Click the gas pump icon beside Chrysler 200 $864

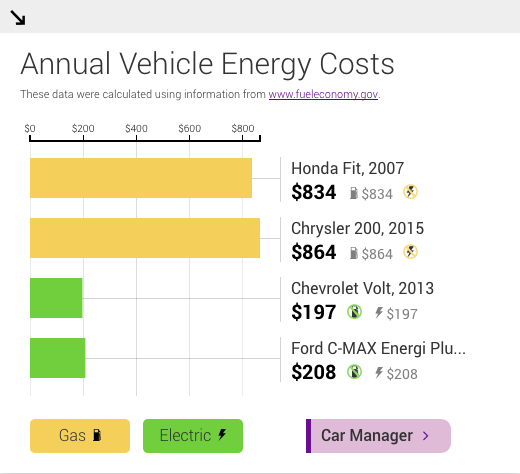[354, 253]
